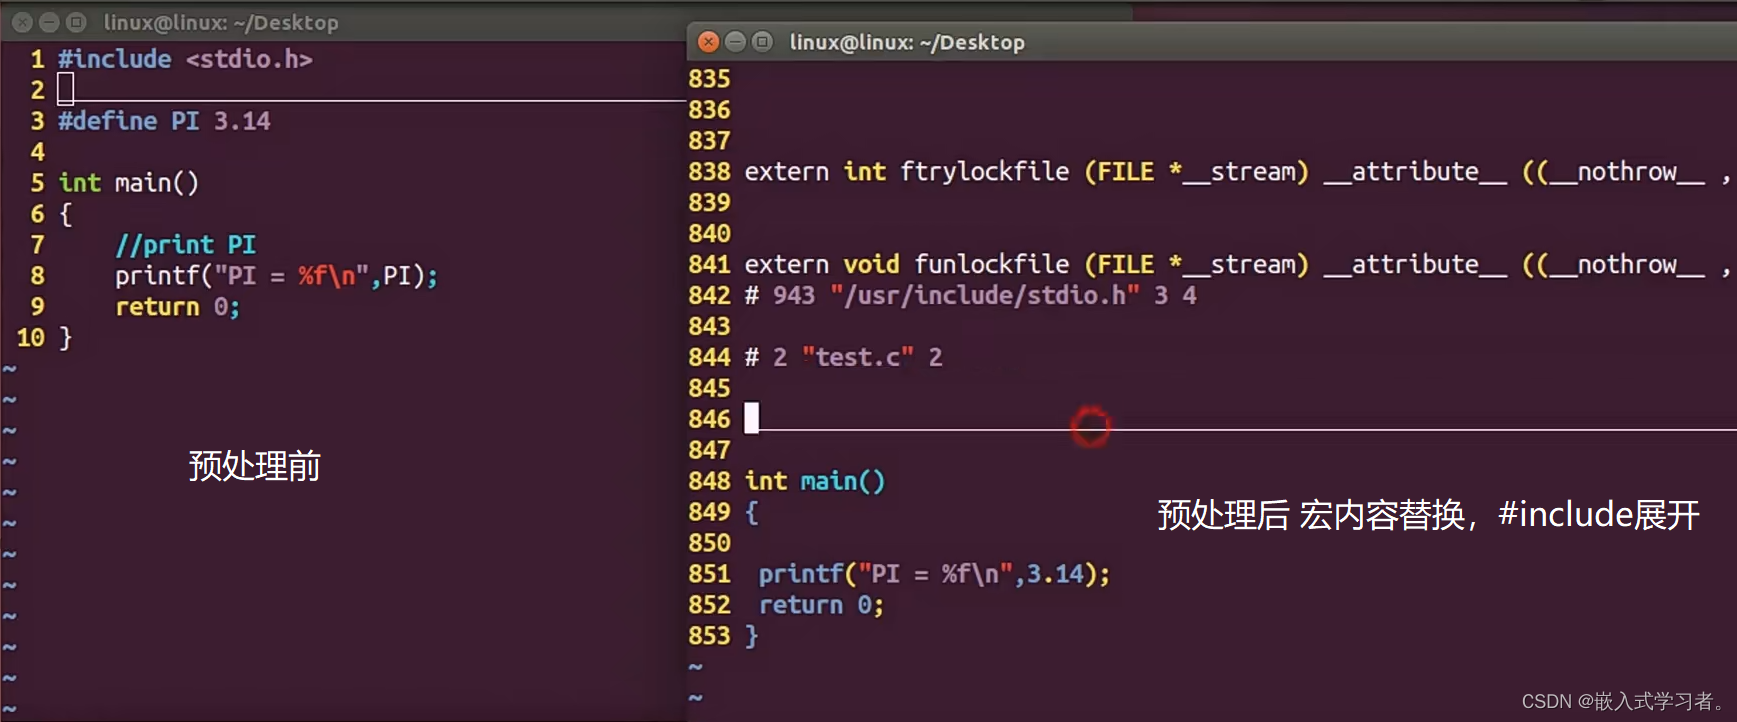The height and width of the screenshot is (722, 1737).
Task: Click line number 843
Action: pos(709,327)
